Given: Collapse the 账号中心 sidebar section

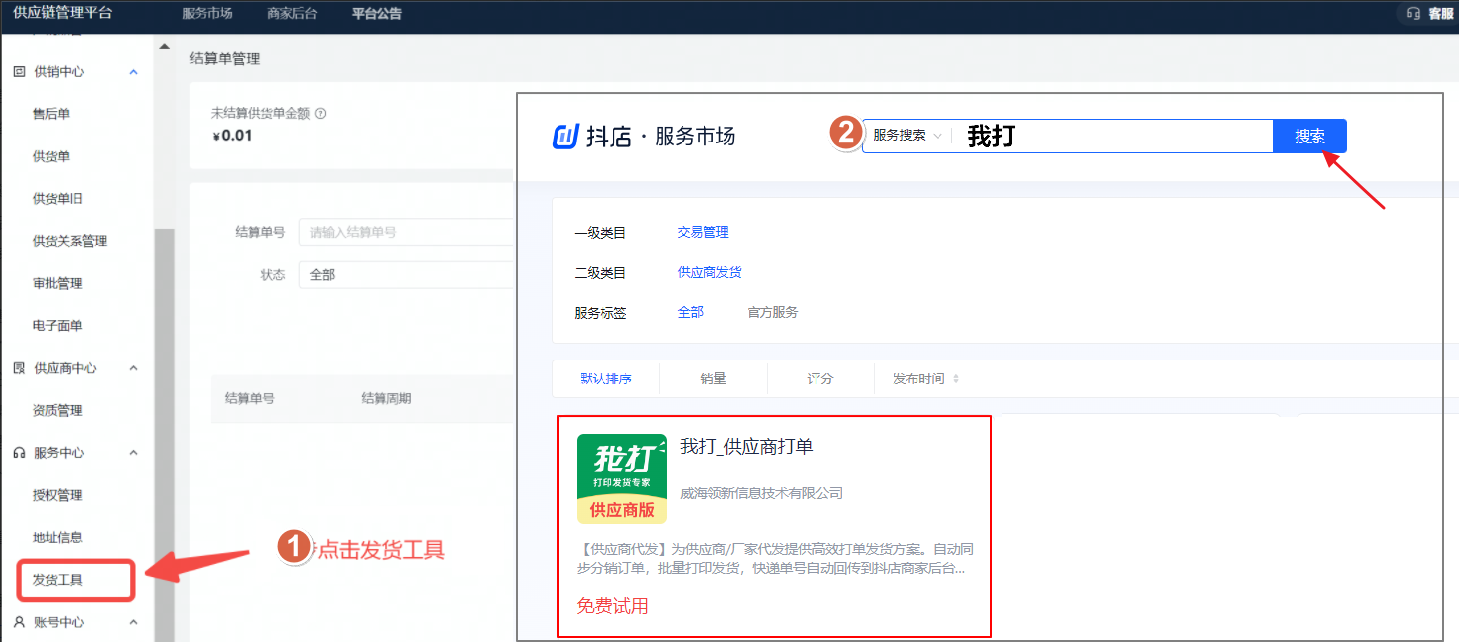Looking at the screenshot, I should (134, 622).
